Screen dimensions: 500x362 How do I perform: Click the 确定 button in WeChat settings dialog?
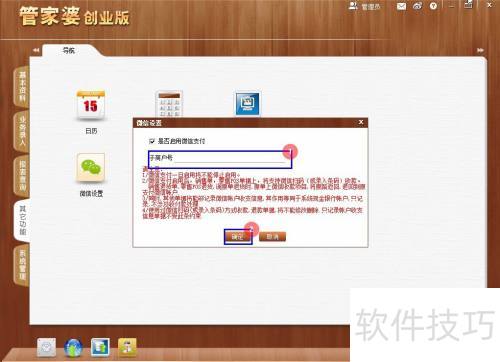238,237
